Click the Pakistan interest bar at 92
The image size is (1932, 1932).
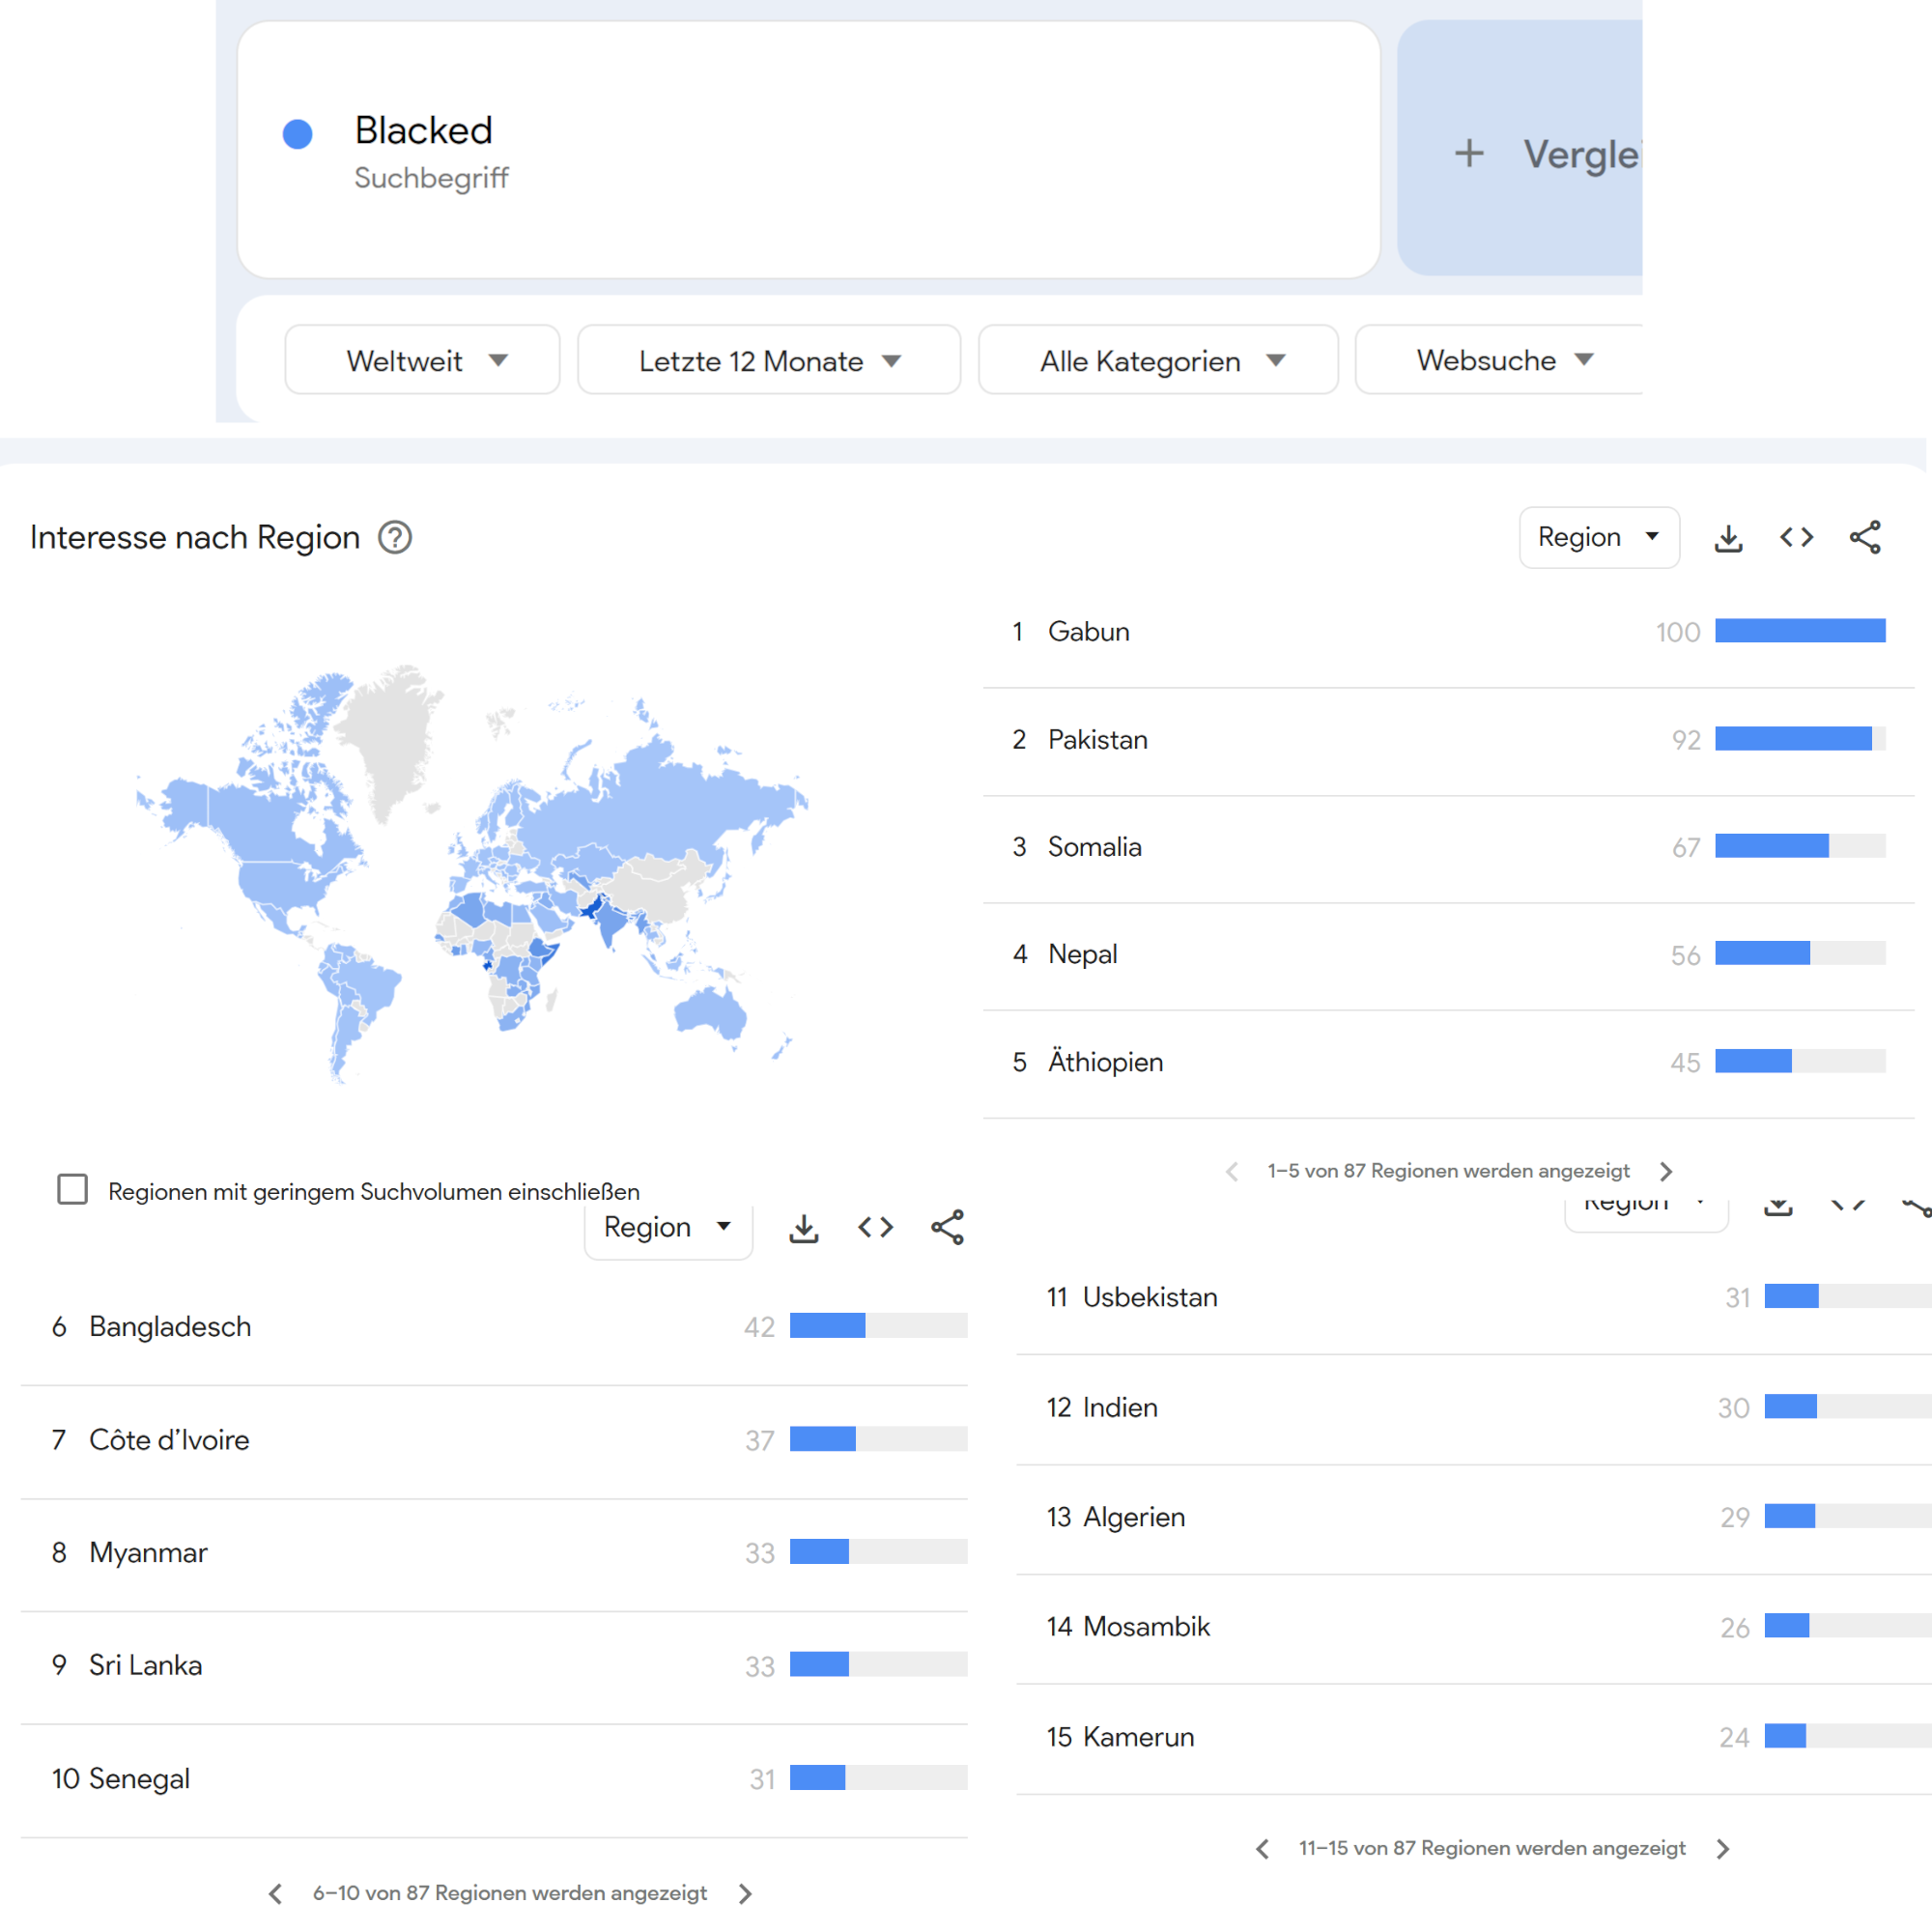tap(1800, 739)
